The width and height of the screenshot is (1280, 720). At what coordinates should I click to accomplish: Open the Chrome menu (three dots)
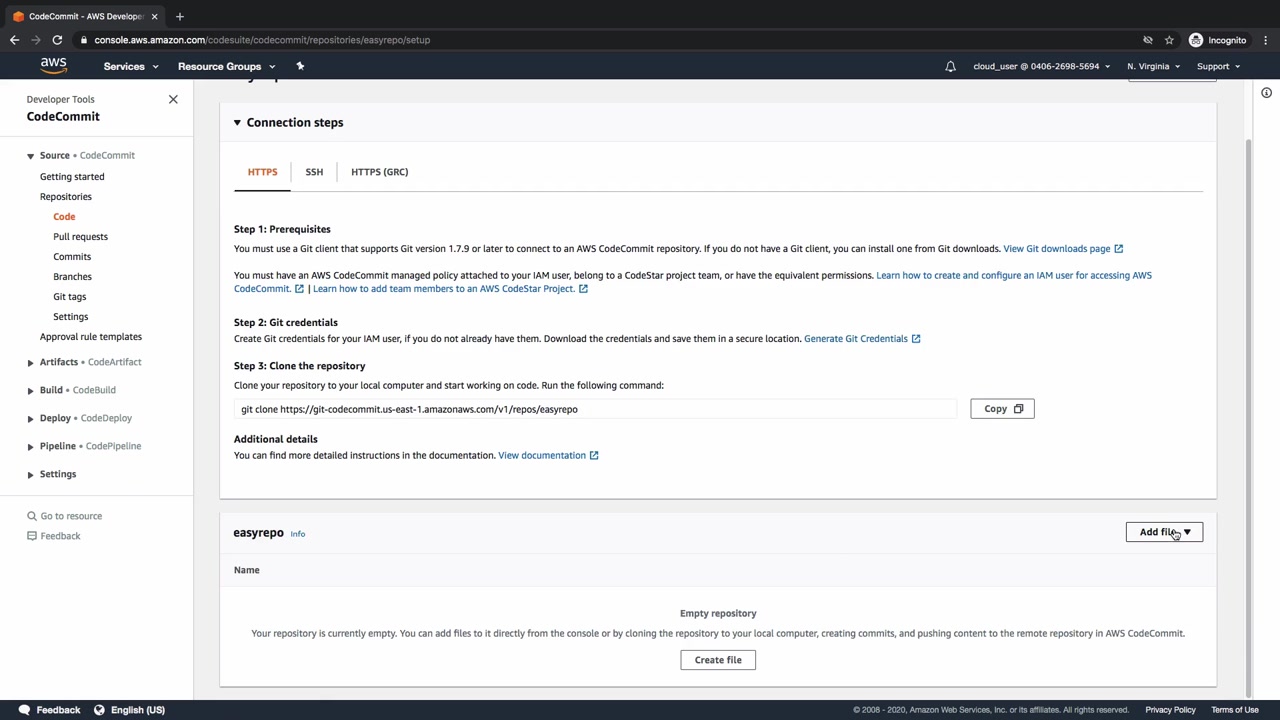1265,40
